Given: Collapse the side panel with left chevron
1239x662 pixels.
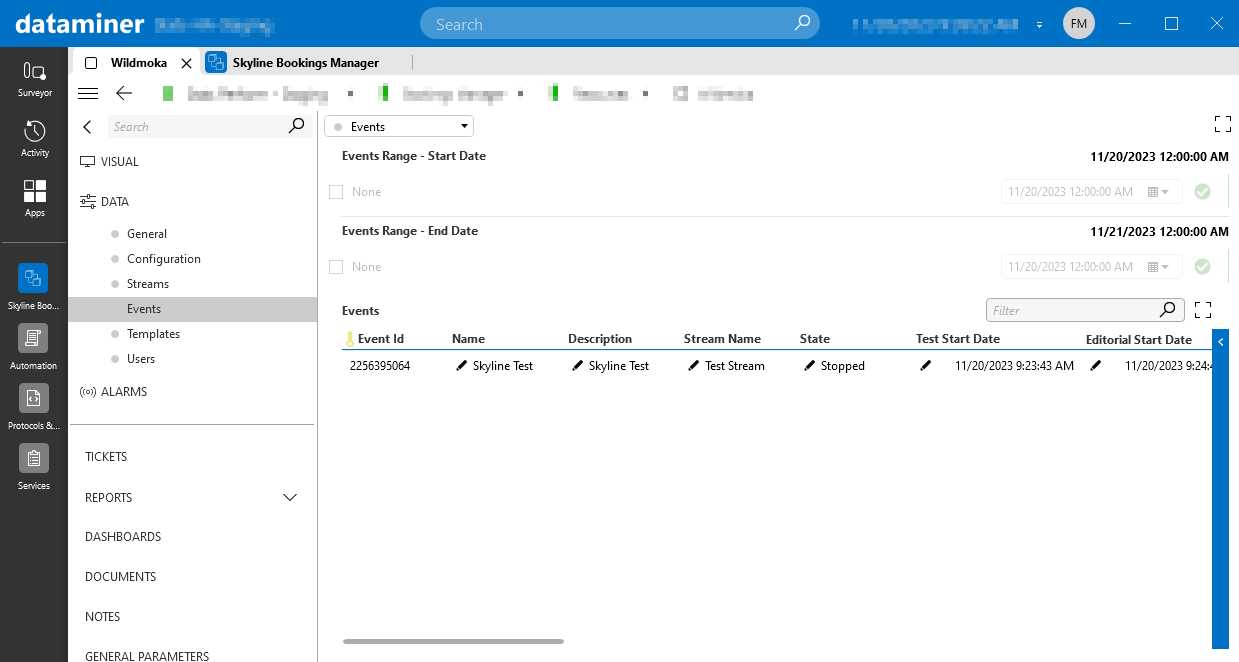Looking at the screenshot, I should [x=87, y=127].
